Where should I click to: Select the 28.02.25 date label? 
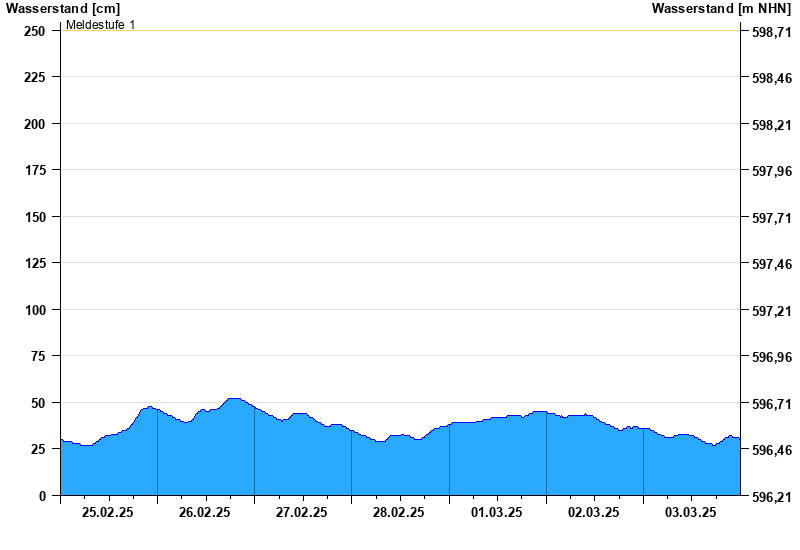399,512
